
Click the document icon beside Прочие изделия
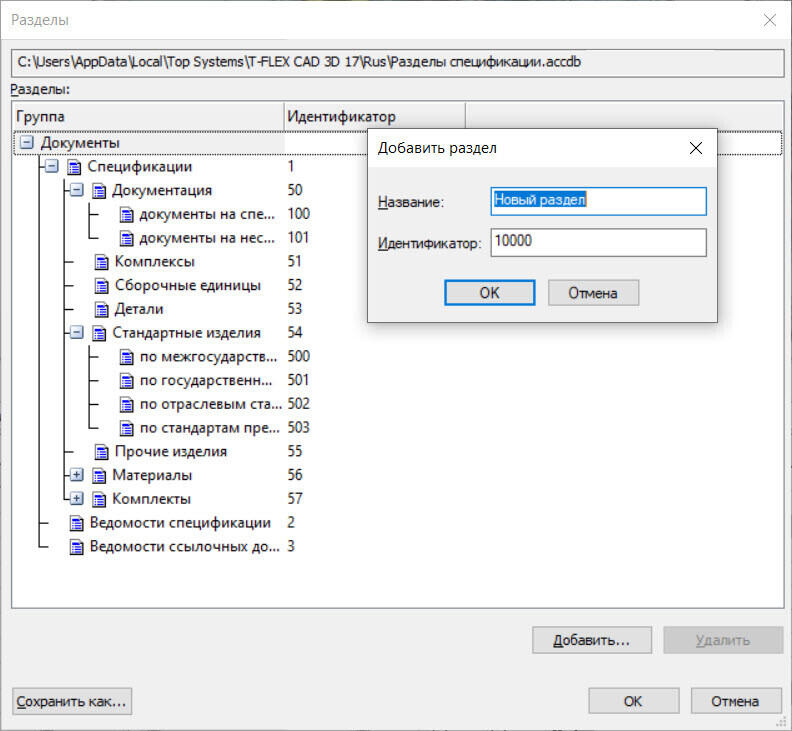click(102, 452)
